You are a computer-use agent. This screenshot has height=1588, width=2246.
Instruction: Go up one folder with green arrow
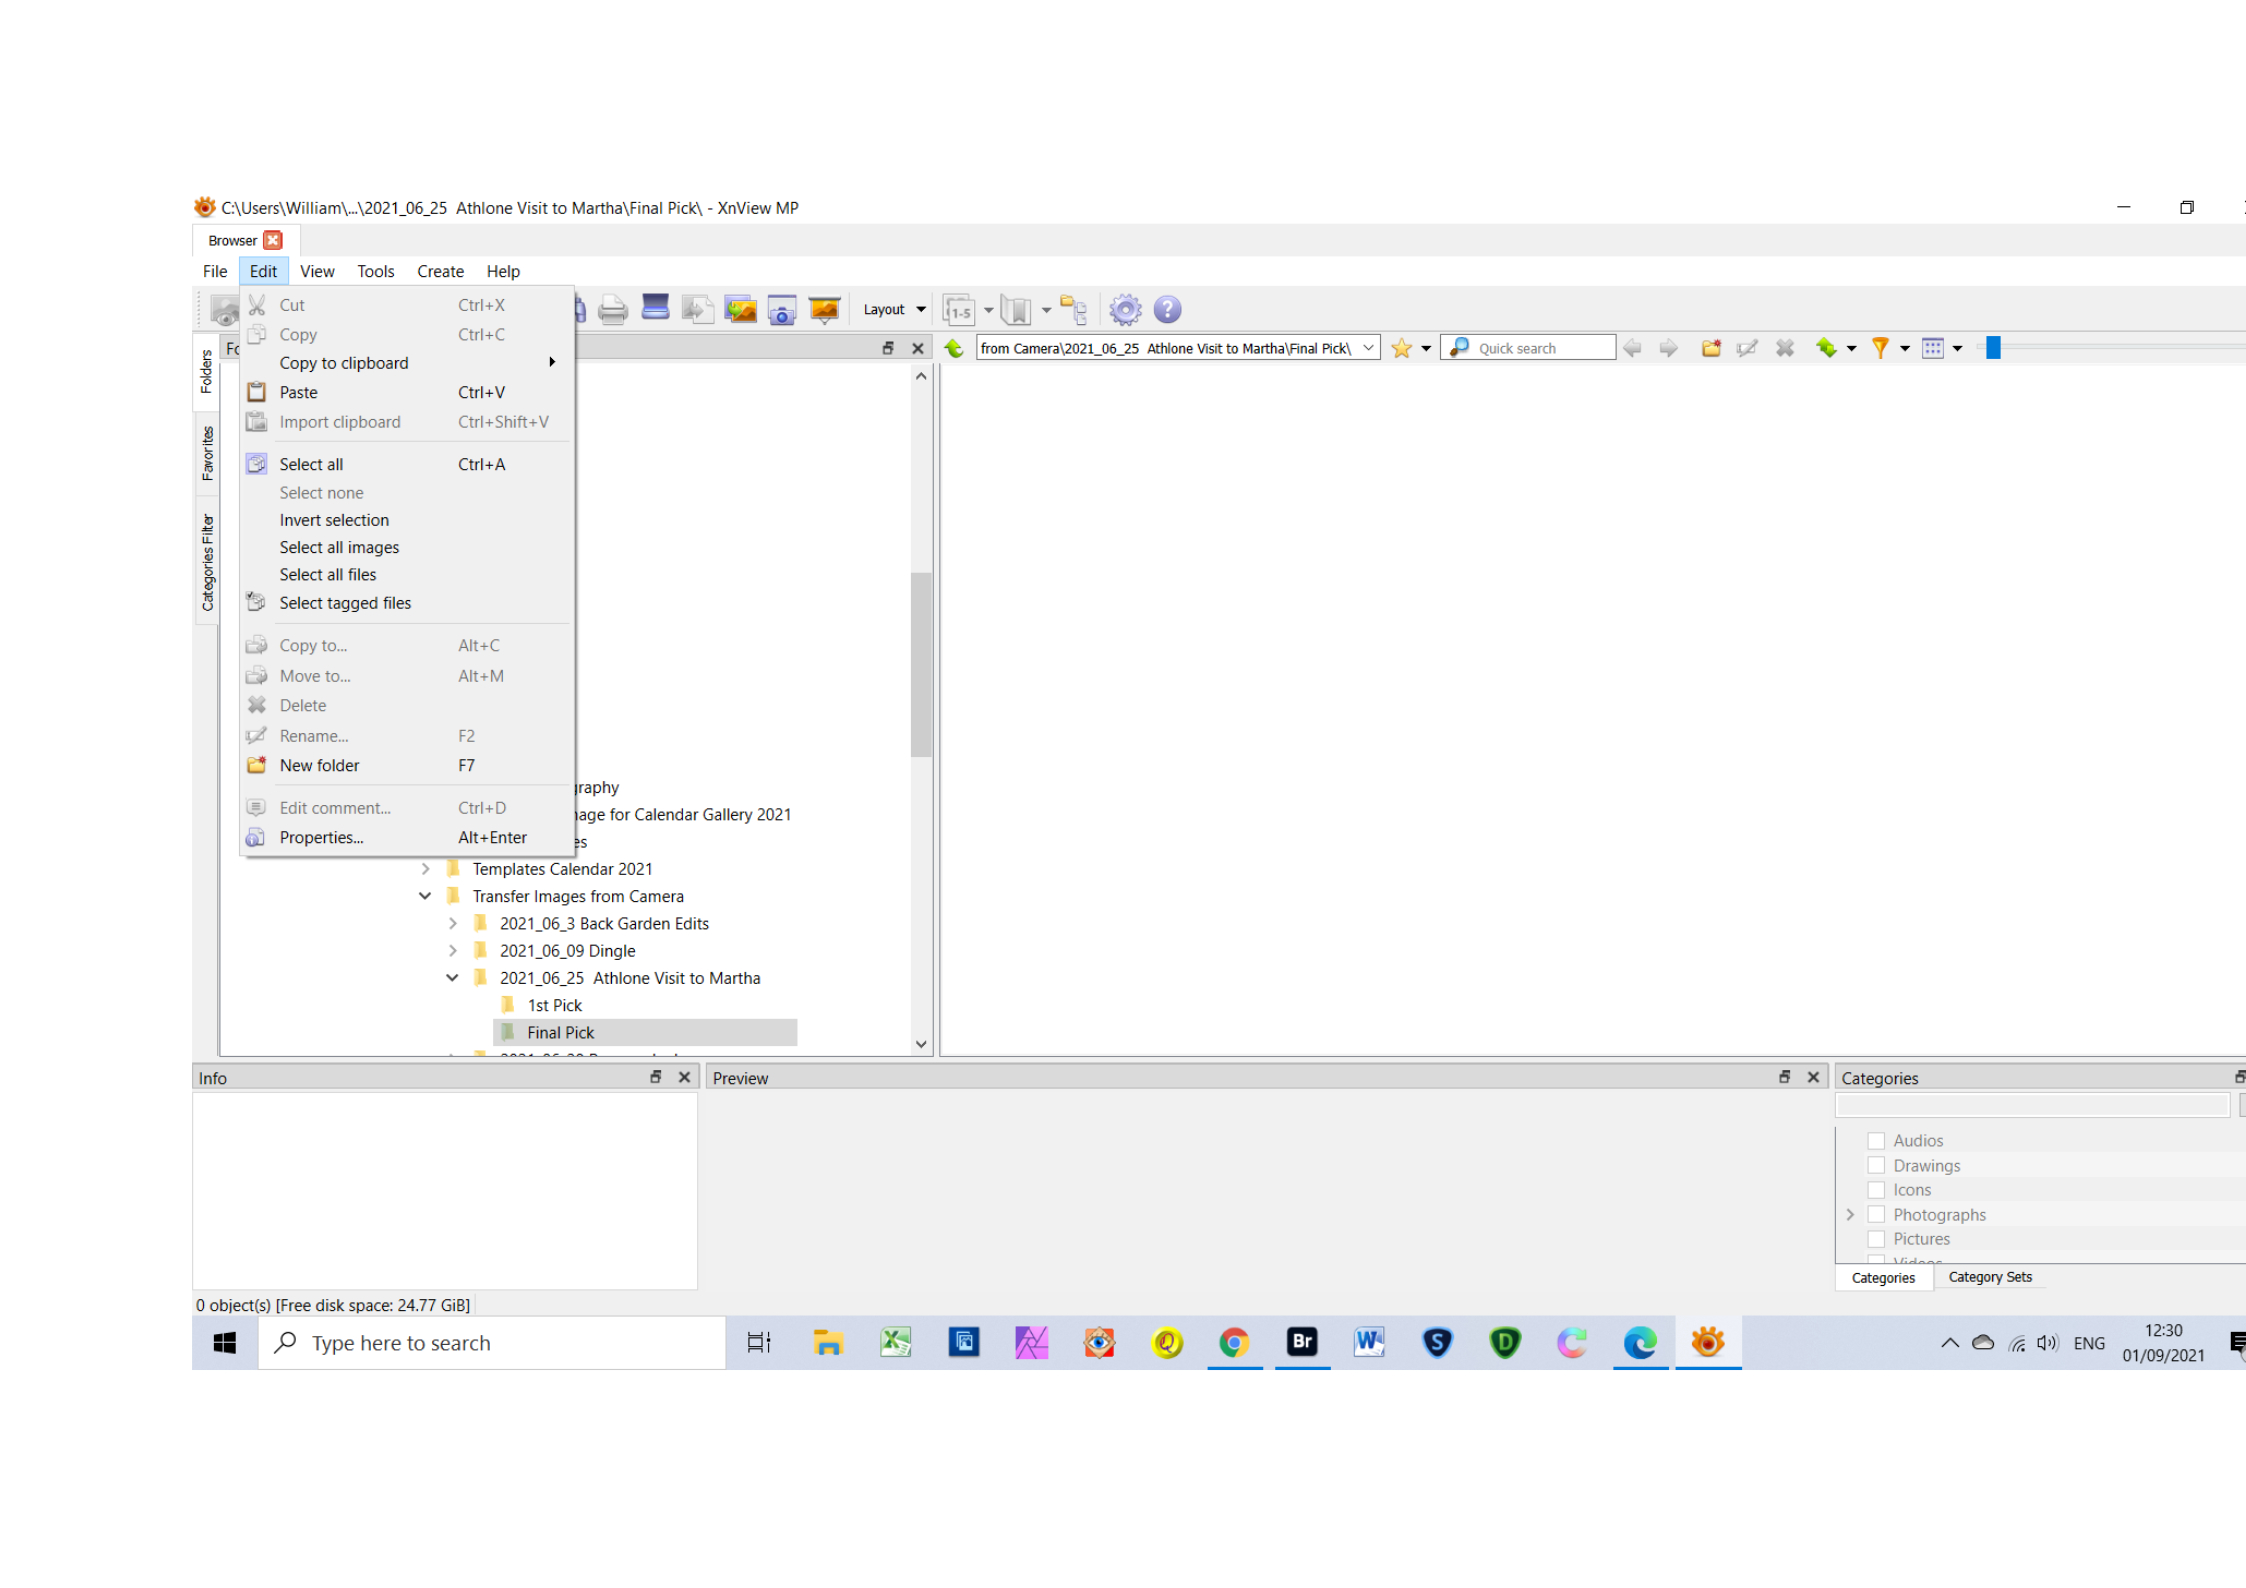point(954,348)
